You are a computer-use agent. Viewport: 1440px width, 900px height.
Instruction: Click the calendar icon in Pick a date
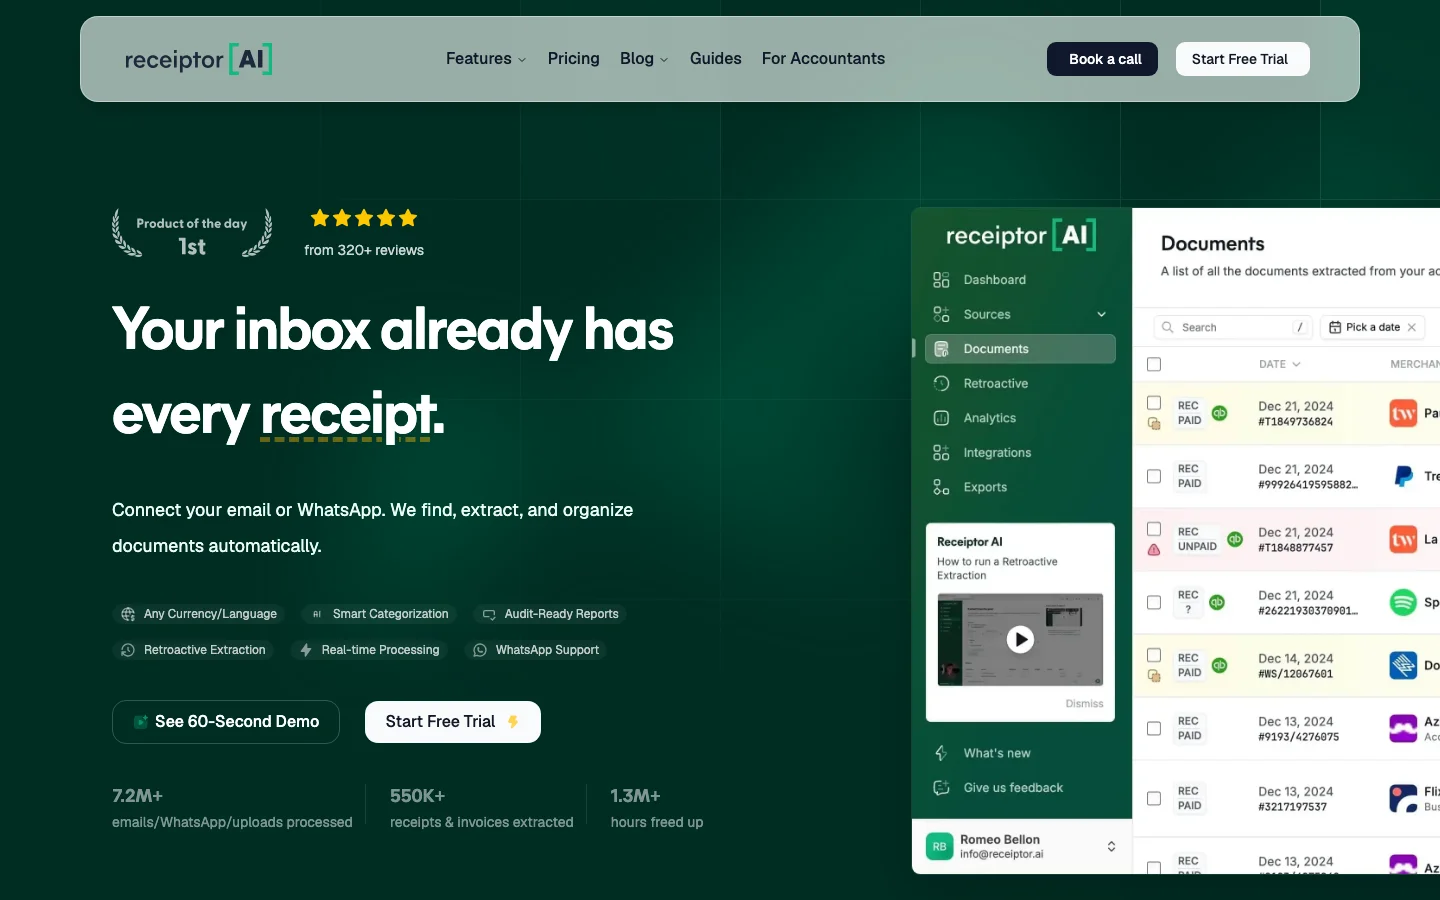coord(1335,327)
